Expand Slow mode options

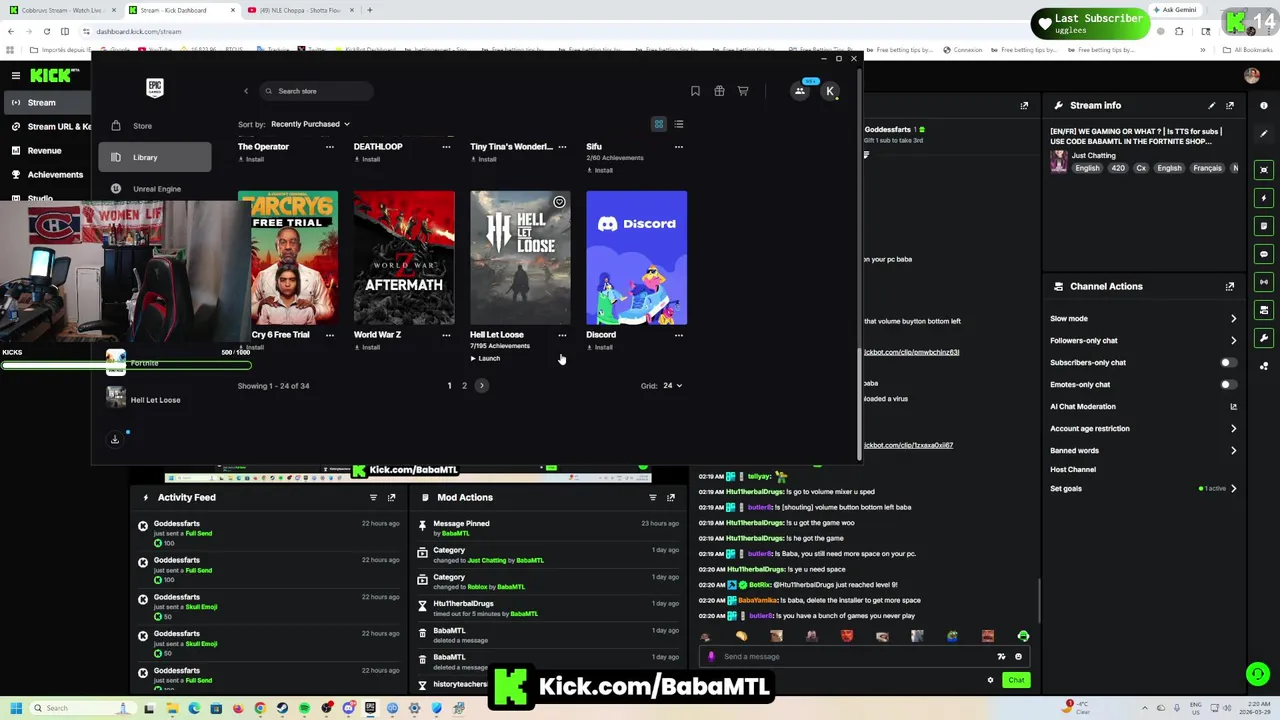coord(1233,319)
